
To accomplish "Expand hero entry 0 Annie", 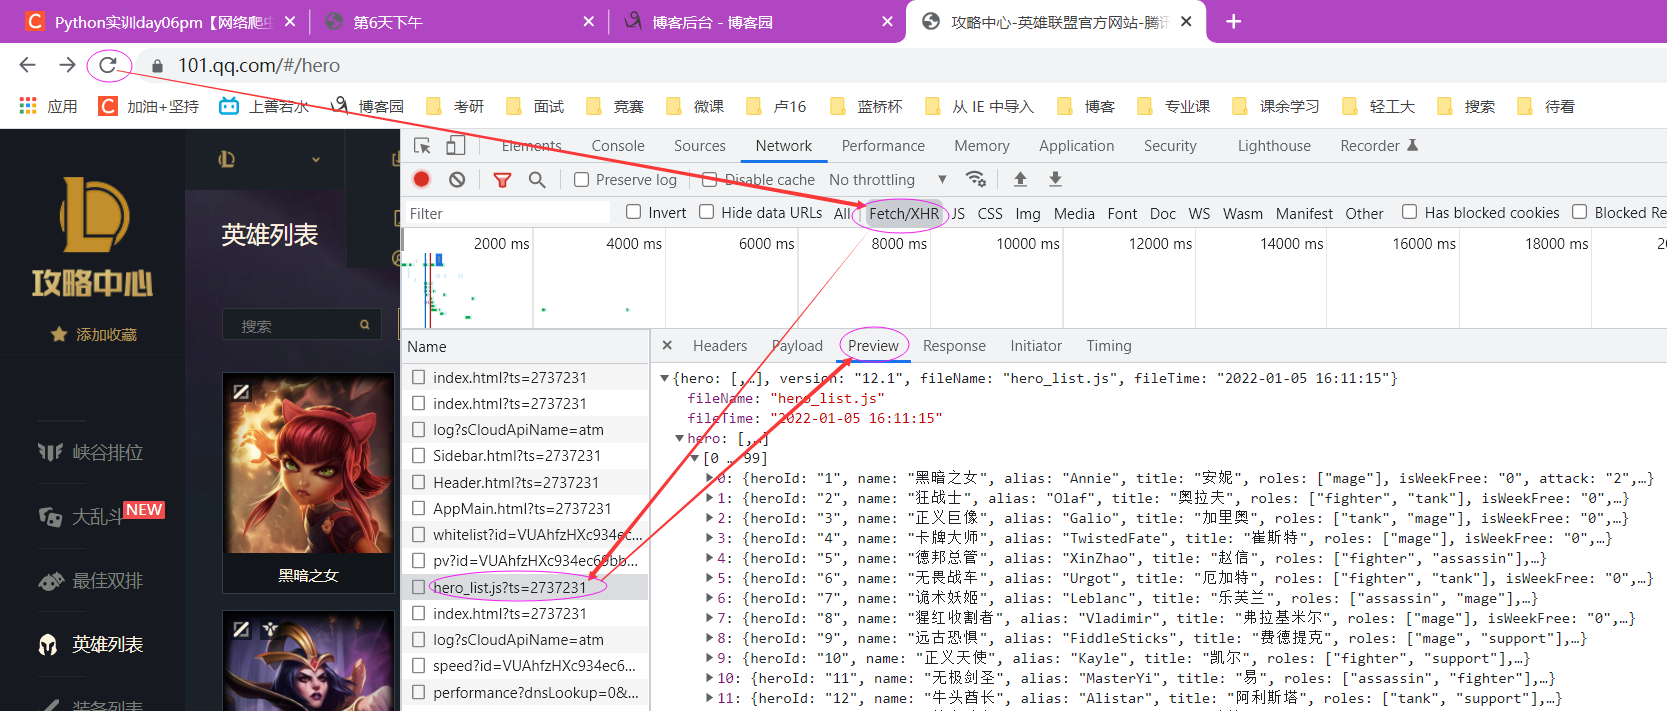I will click(x=710, y=478).
